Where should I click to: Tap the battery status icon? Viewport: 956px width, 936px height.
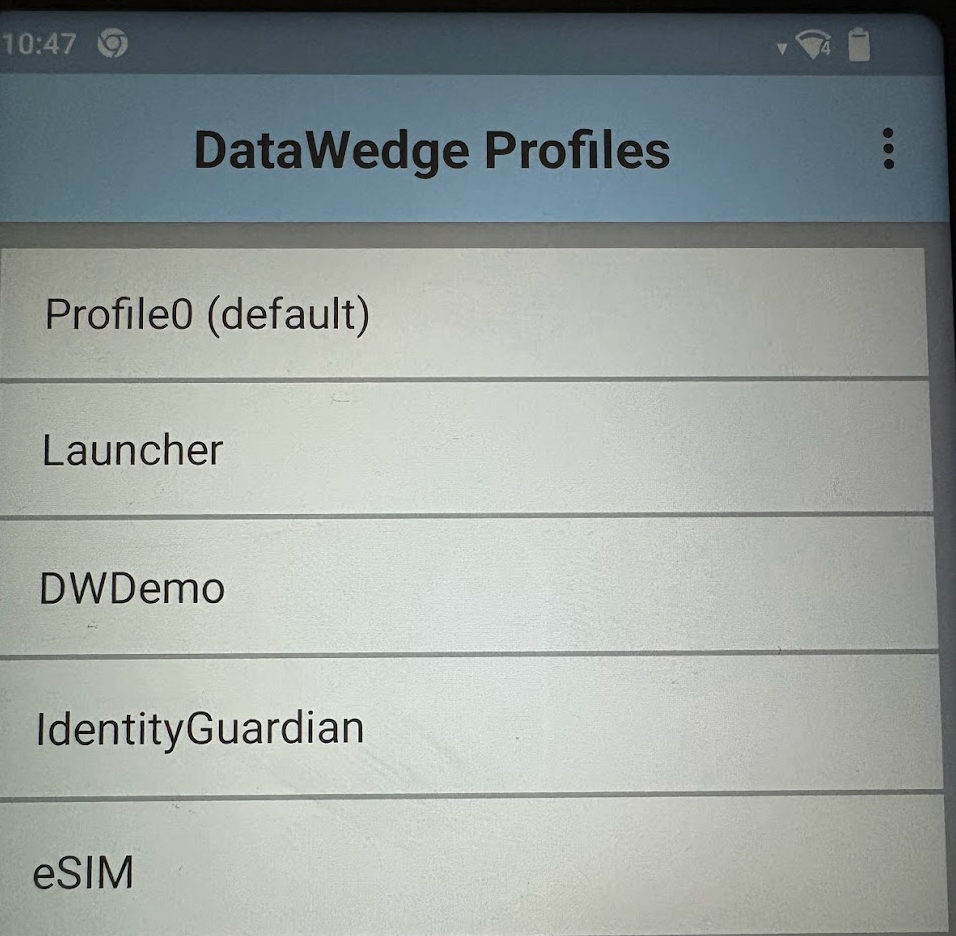point(859,45)
